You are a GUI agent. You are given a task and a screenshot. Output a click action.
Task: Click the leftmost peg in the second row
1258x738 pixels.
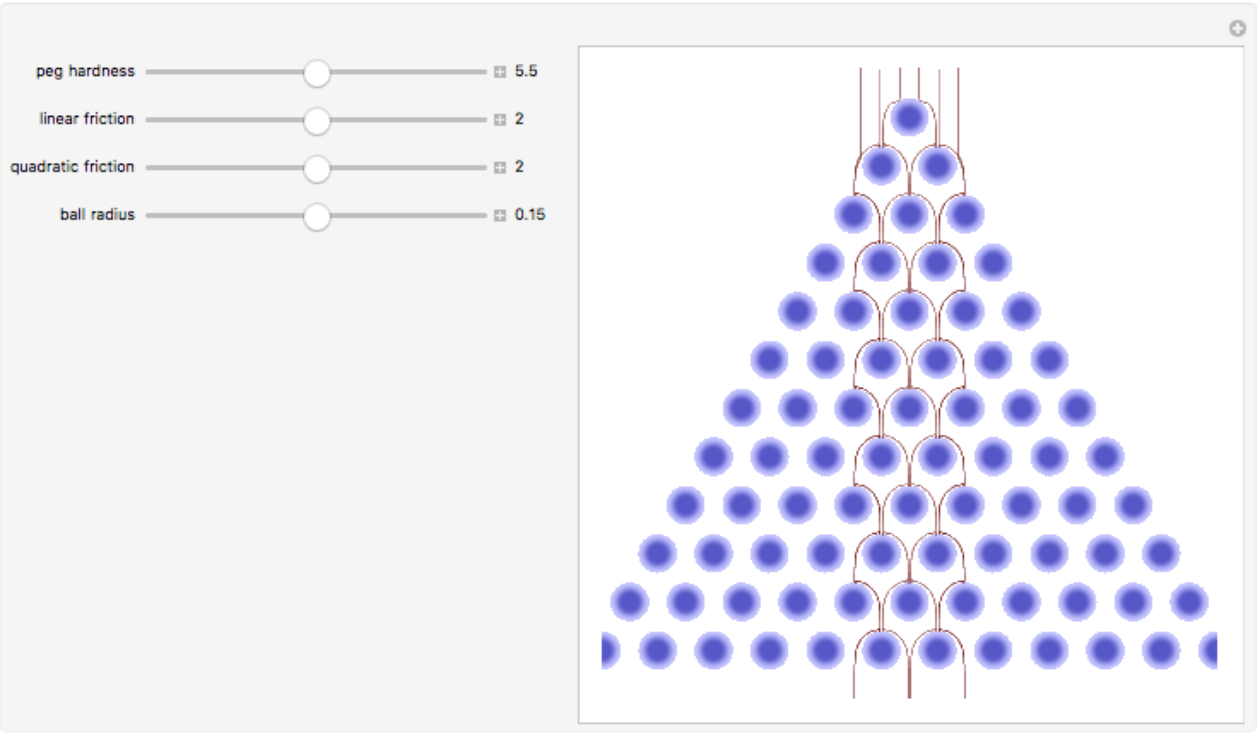[881, 166]
